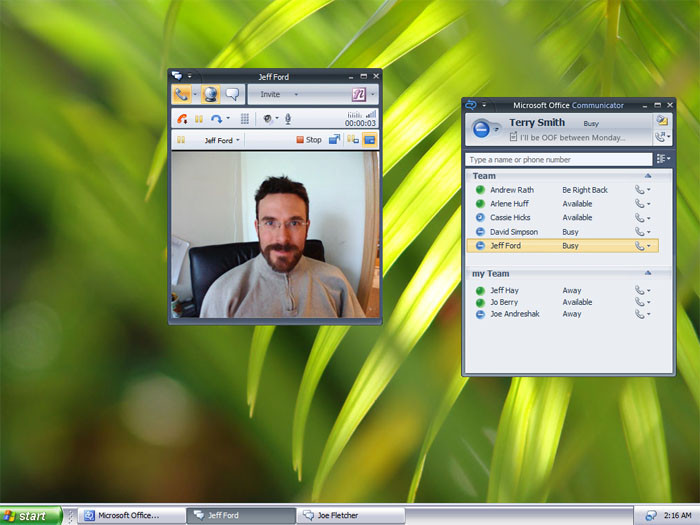Viewport: 700px width, 525px height.
Task: Open the Windows Start button
Action: coord(30,516)
